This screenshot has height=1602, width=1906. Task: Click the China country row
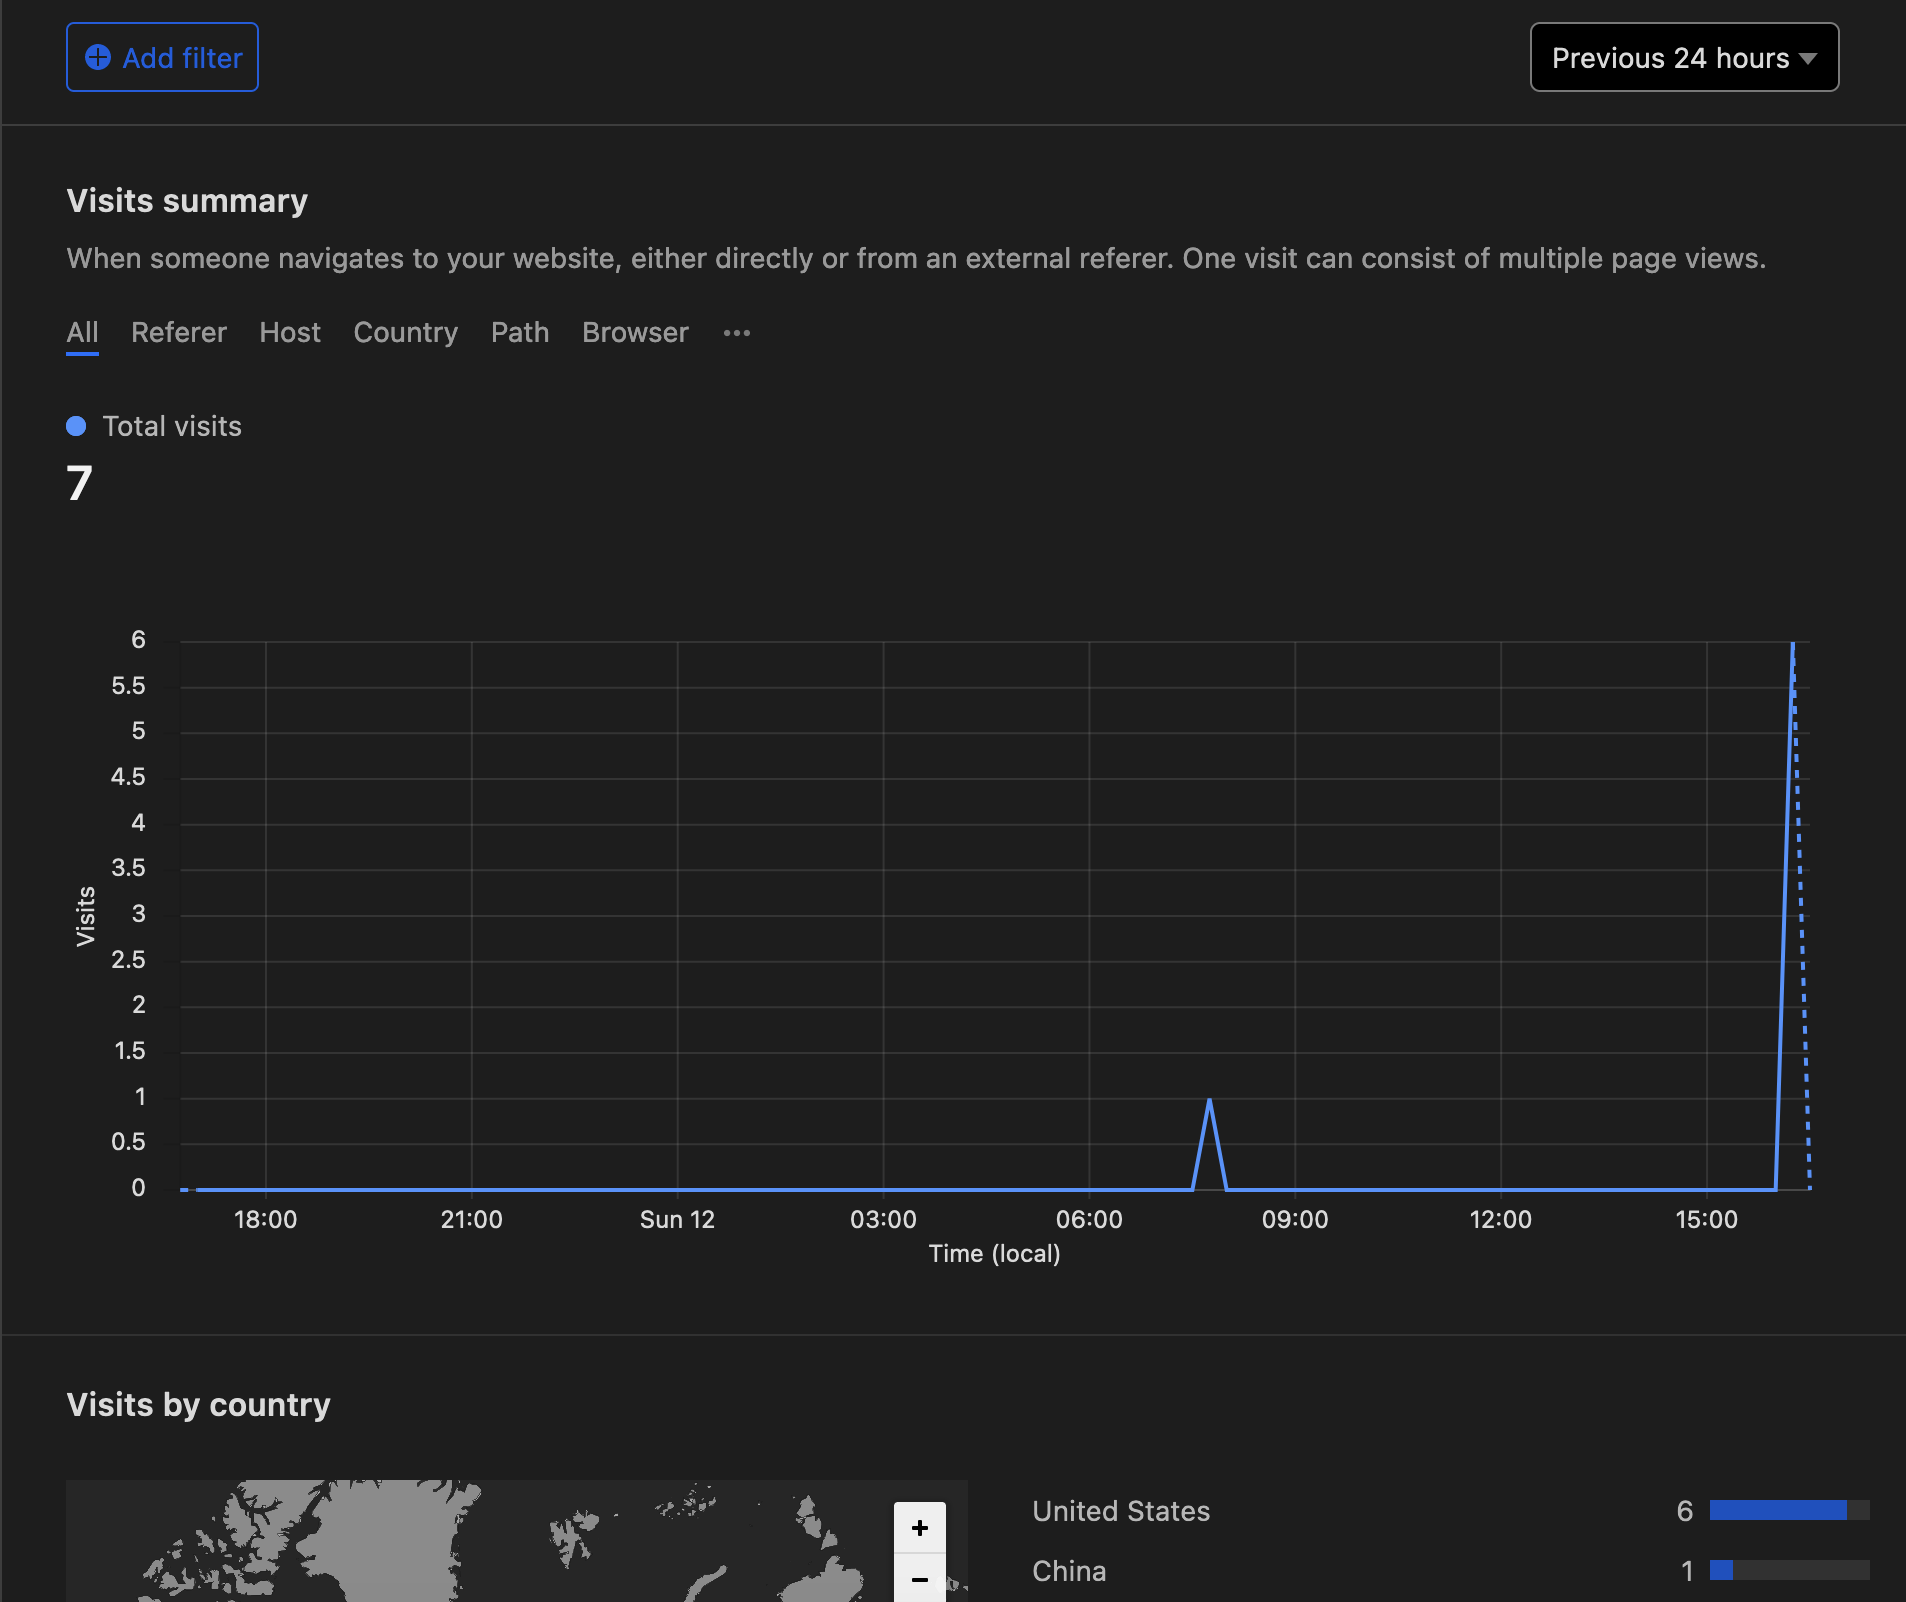pyautogui.click(x=1068, y=1570)
